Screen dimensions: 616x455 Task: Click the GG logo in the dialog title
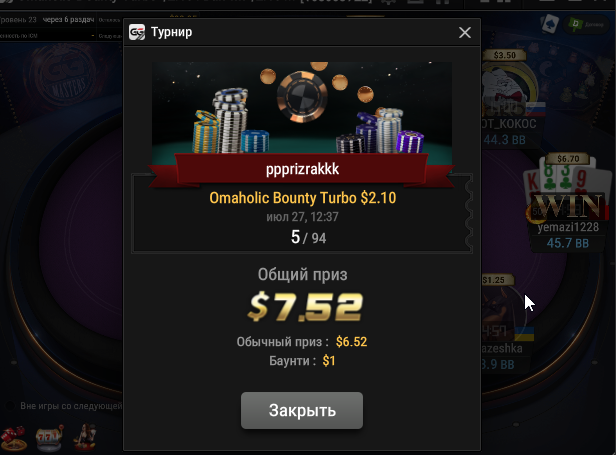point(137,32)
